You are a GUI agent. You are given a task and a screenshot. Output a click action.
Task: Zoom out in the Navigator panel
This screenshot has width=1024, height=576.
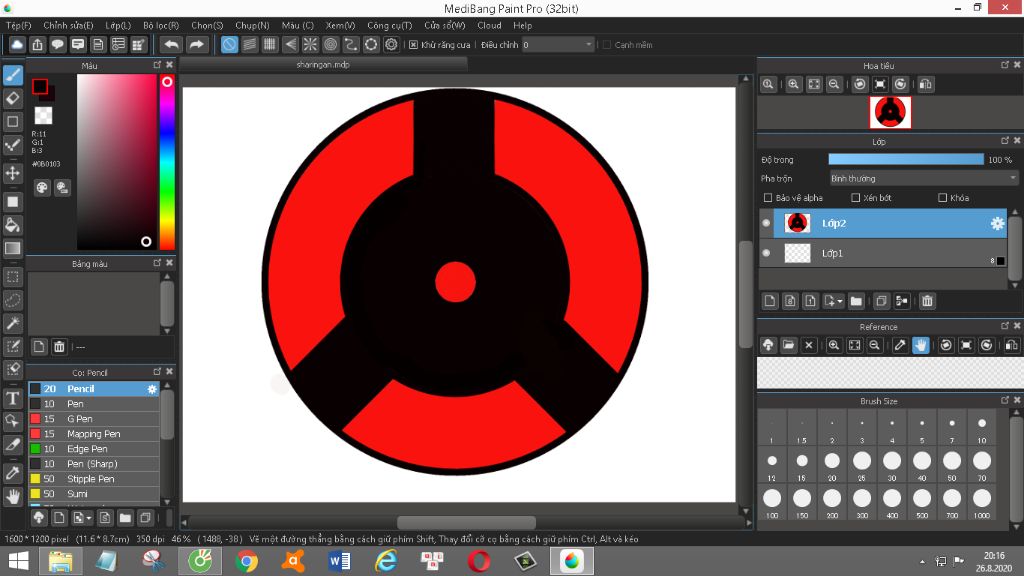[834, 84]
